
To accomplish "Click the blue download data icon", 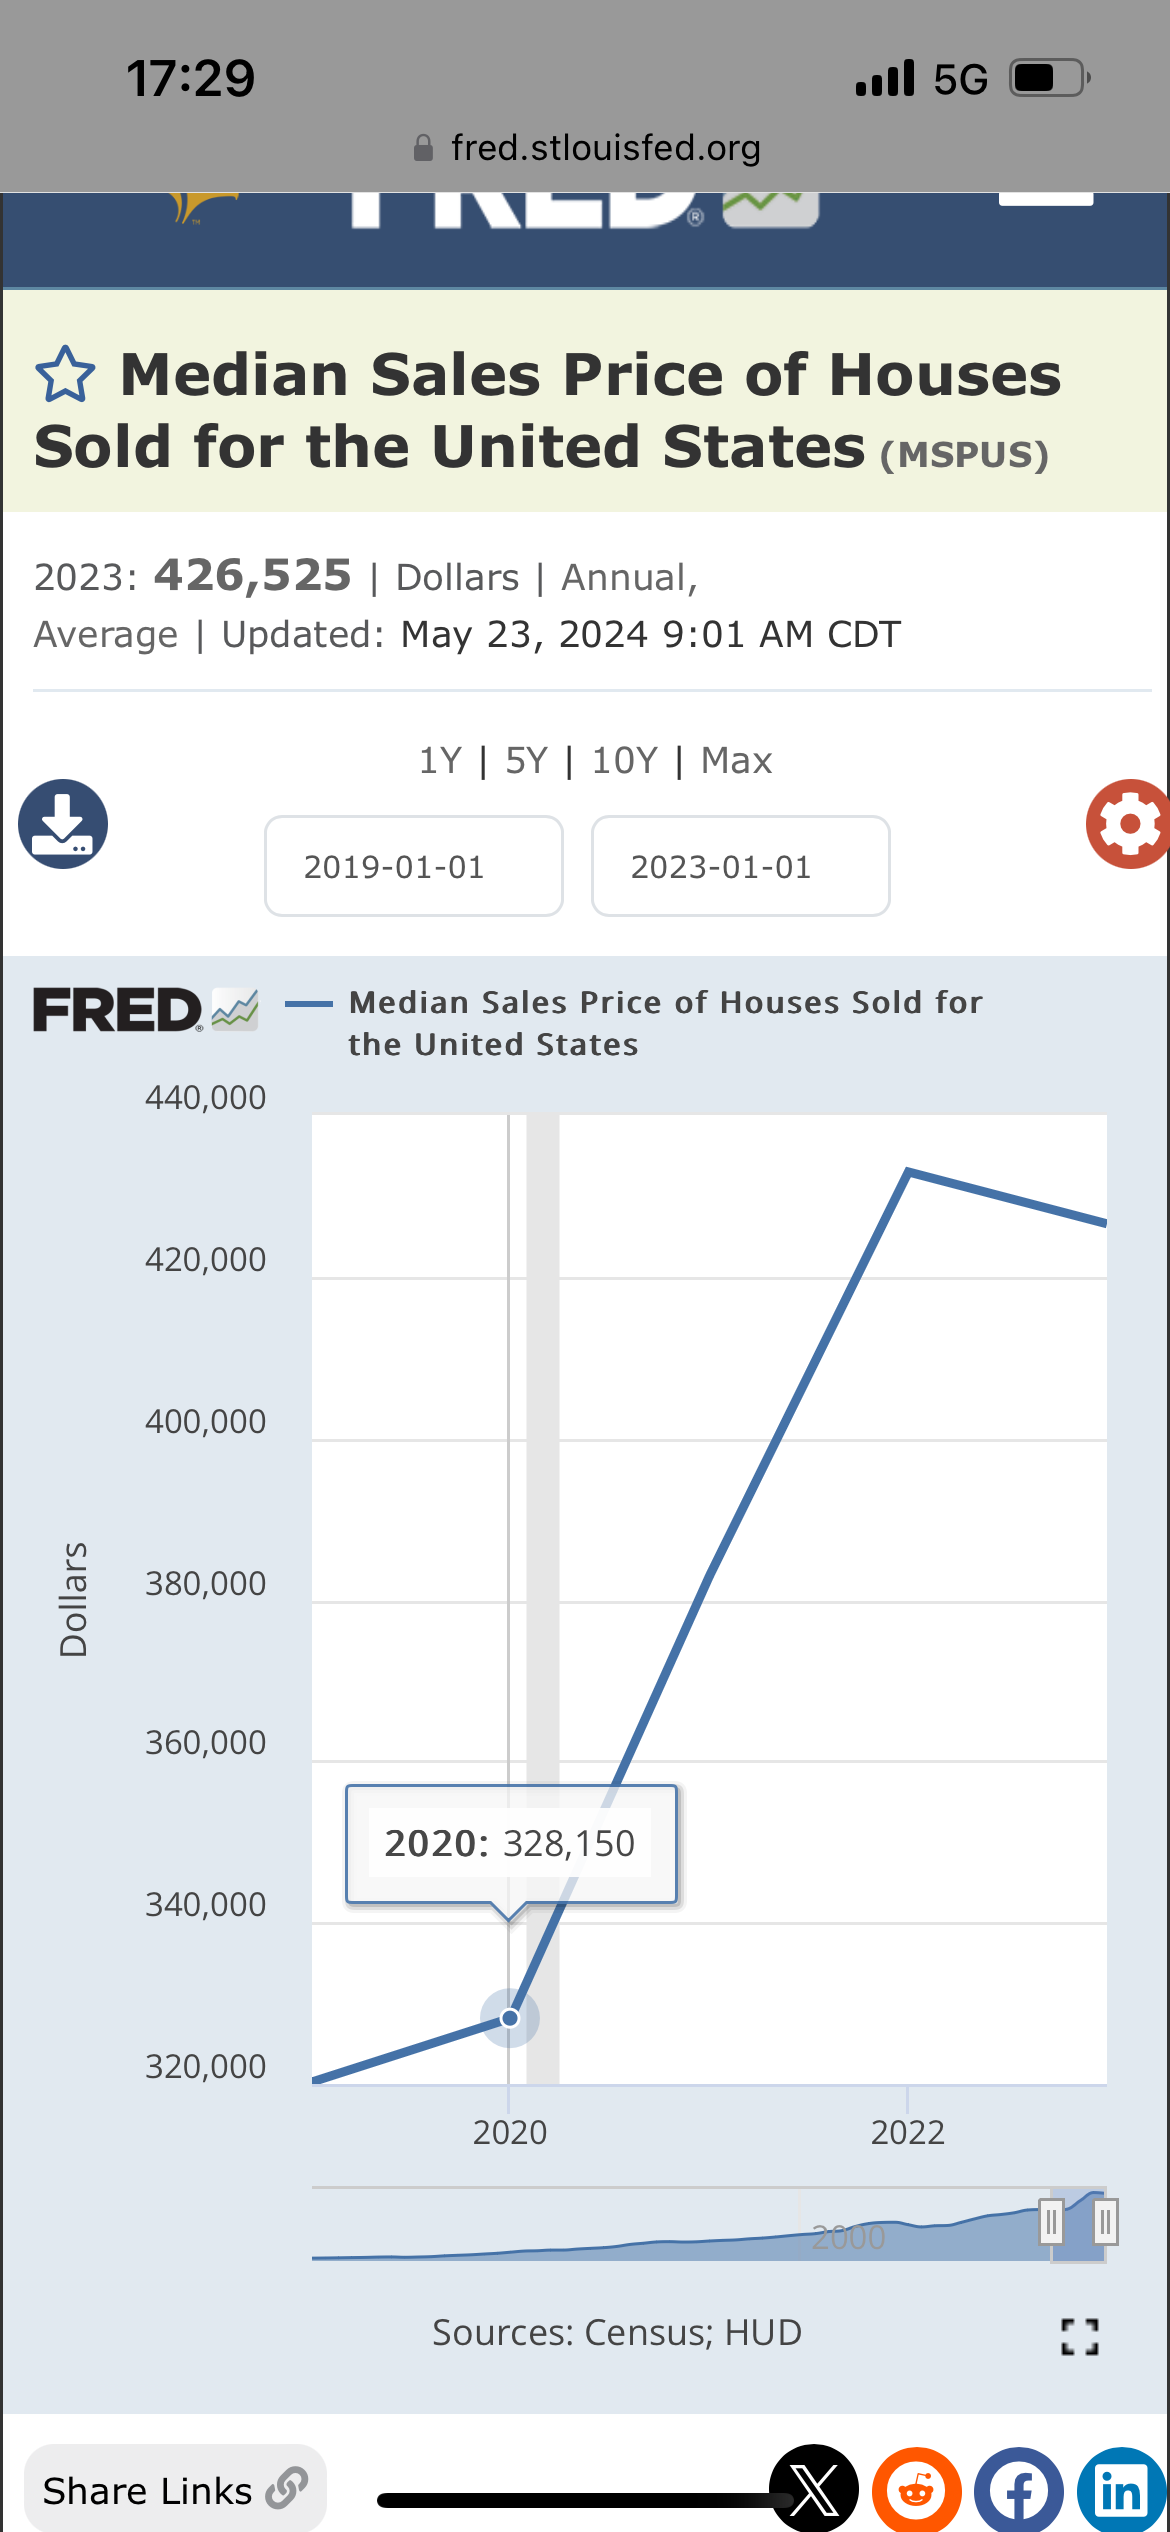I will [x=63, y=824].
